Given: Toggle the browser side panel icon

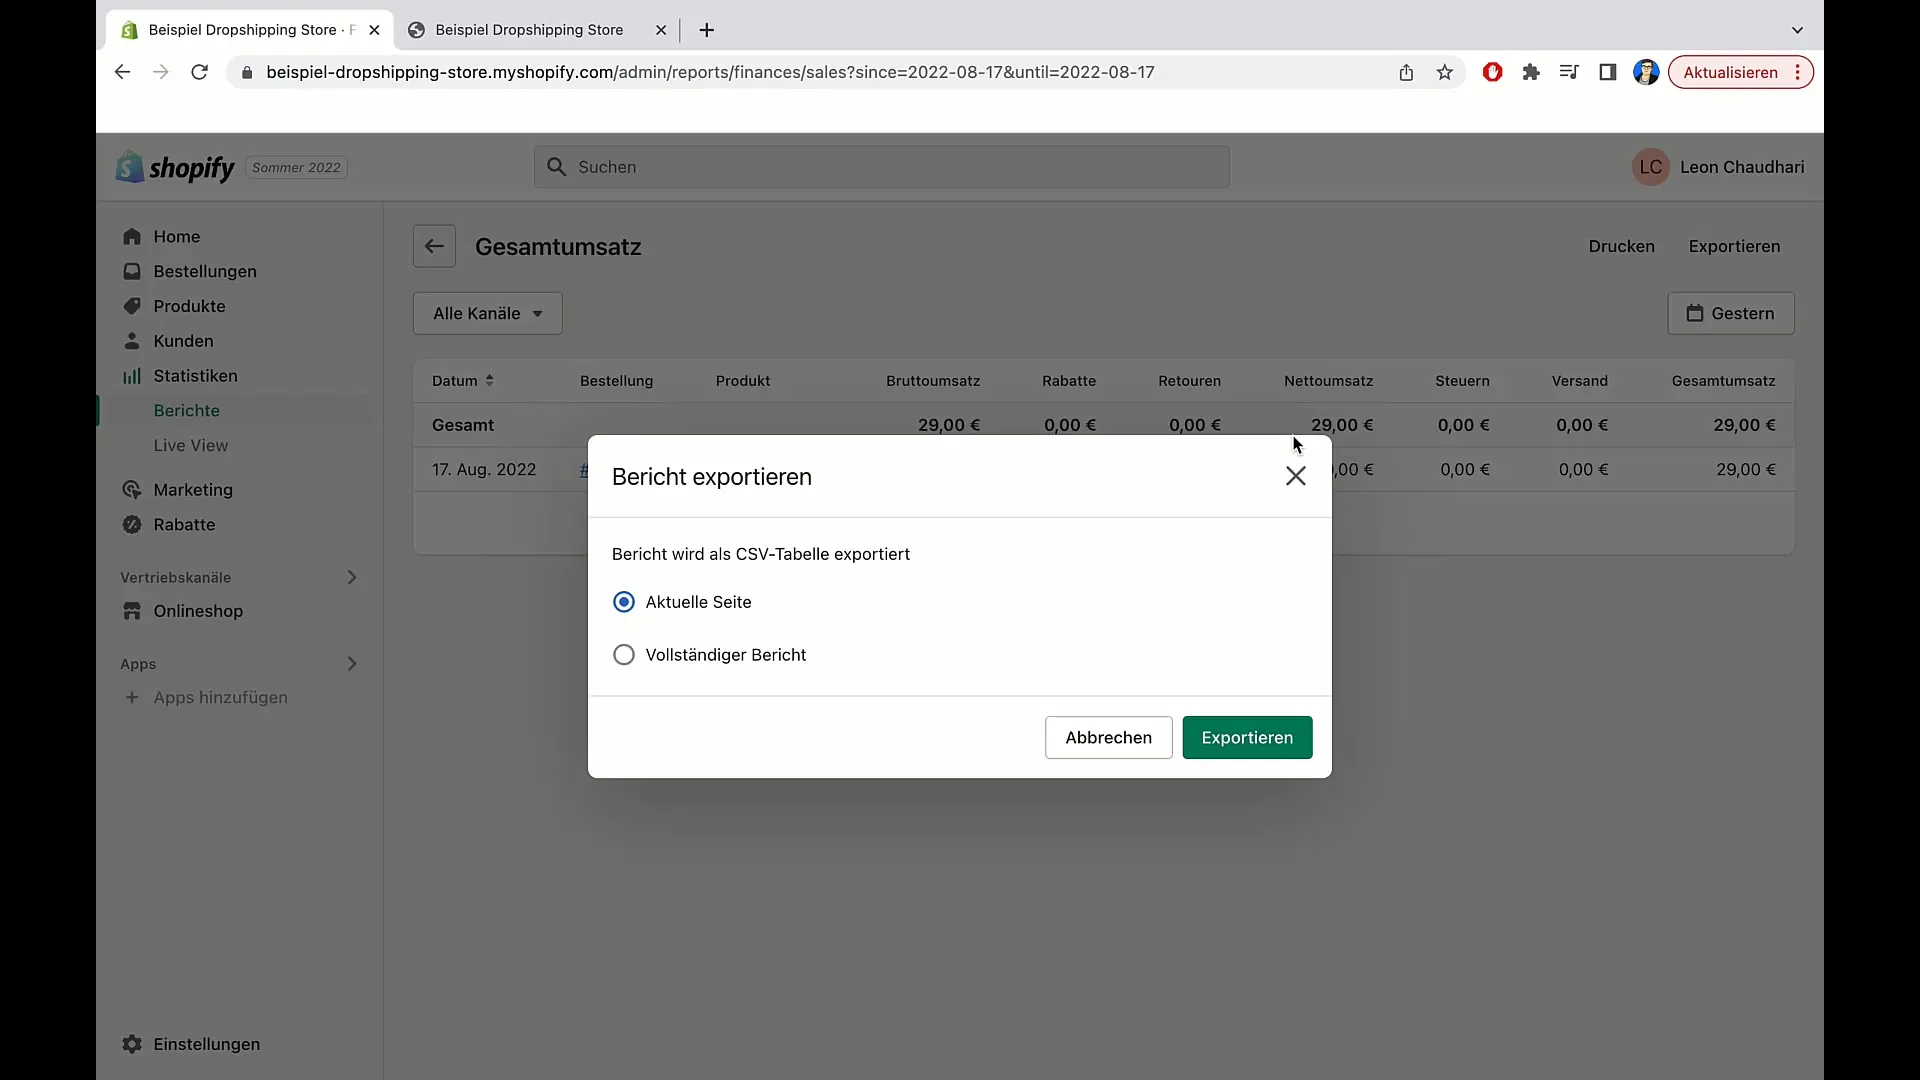Looking at the screenshot, I should [x=1607, y=72].
